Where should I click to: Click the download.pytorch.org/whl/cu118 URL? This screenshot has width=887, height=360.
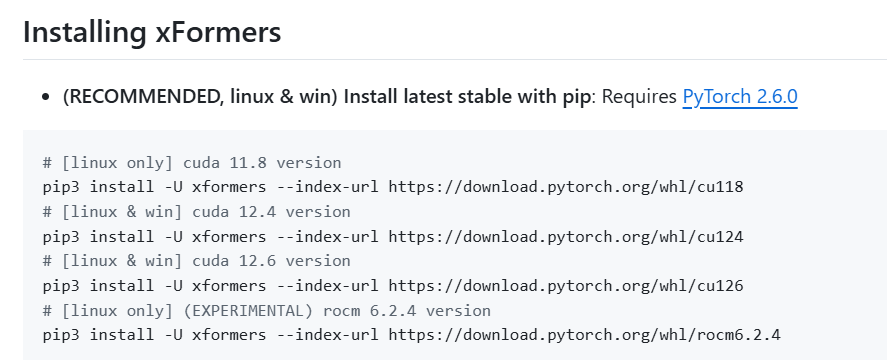tap(566, 187)
